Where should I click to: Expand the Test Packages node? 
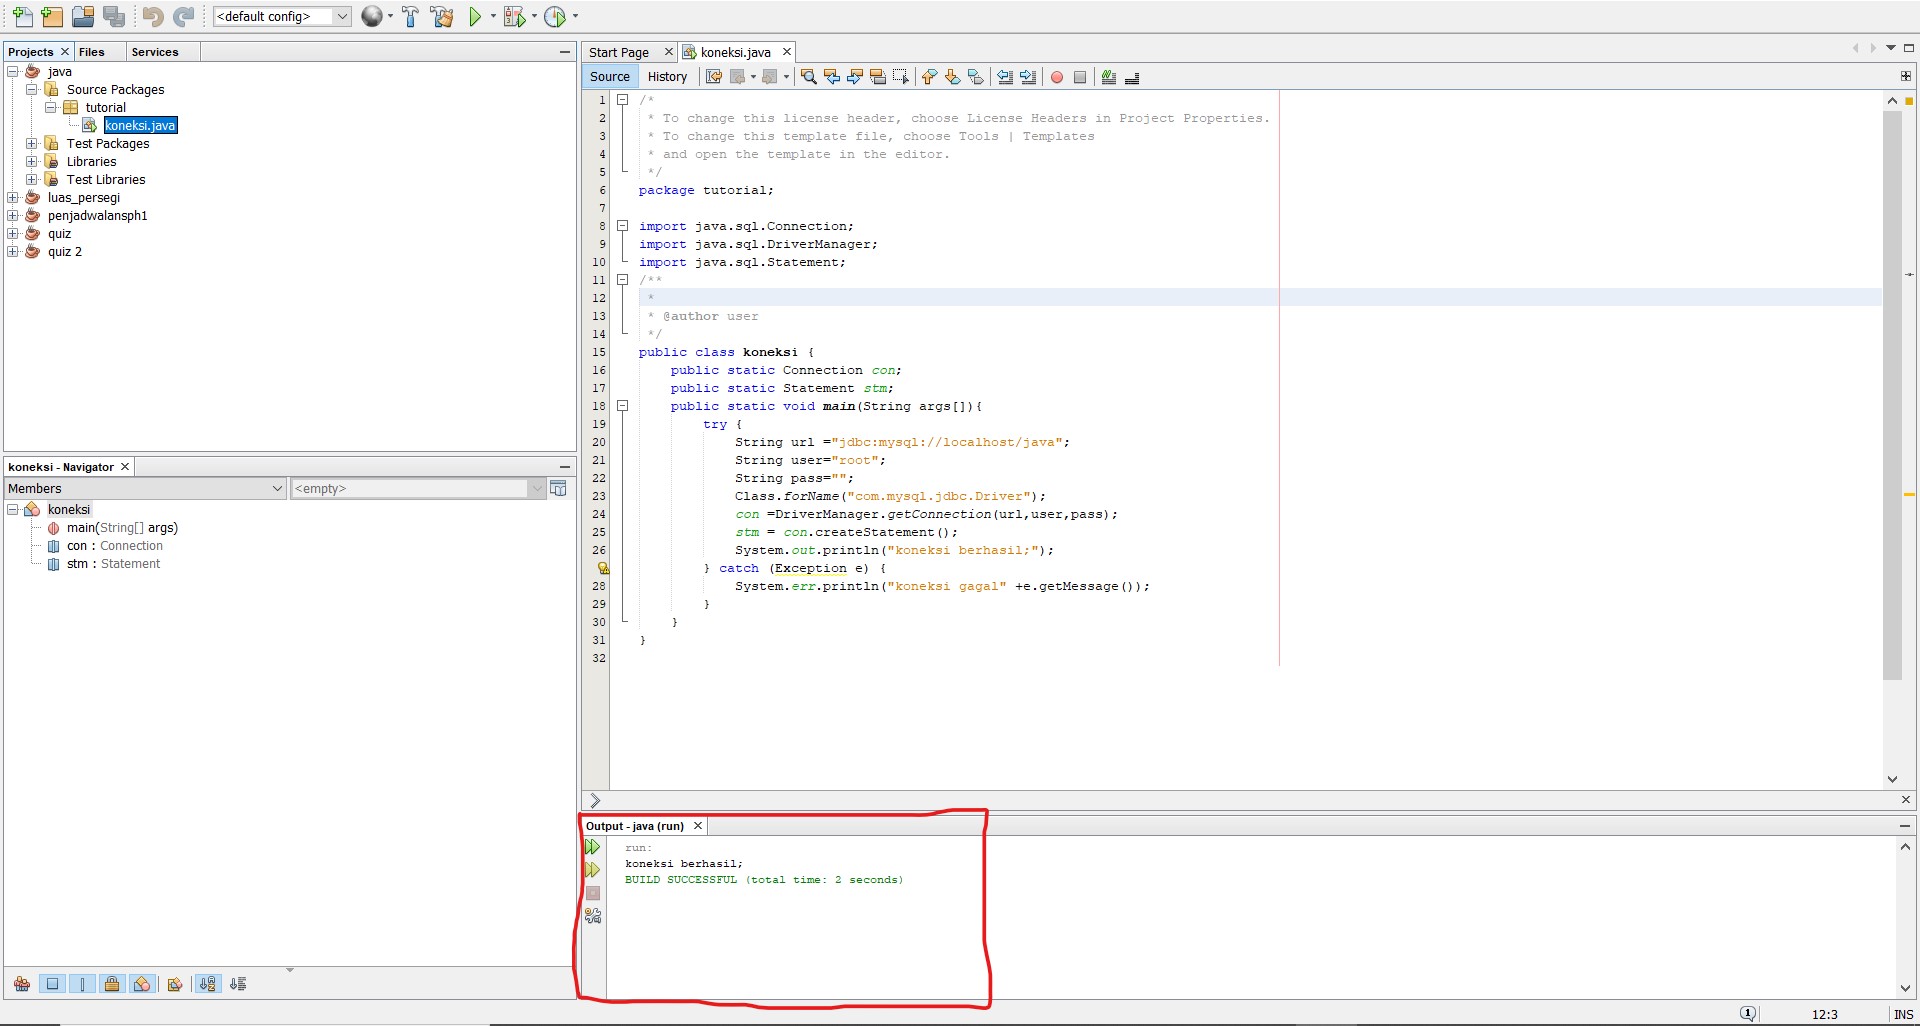point(33,143)
